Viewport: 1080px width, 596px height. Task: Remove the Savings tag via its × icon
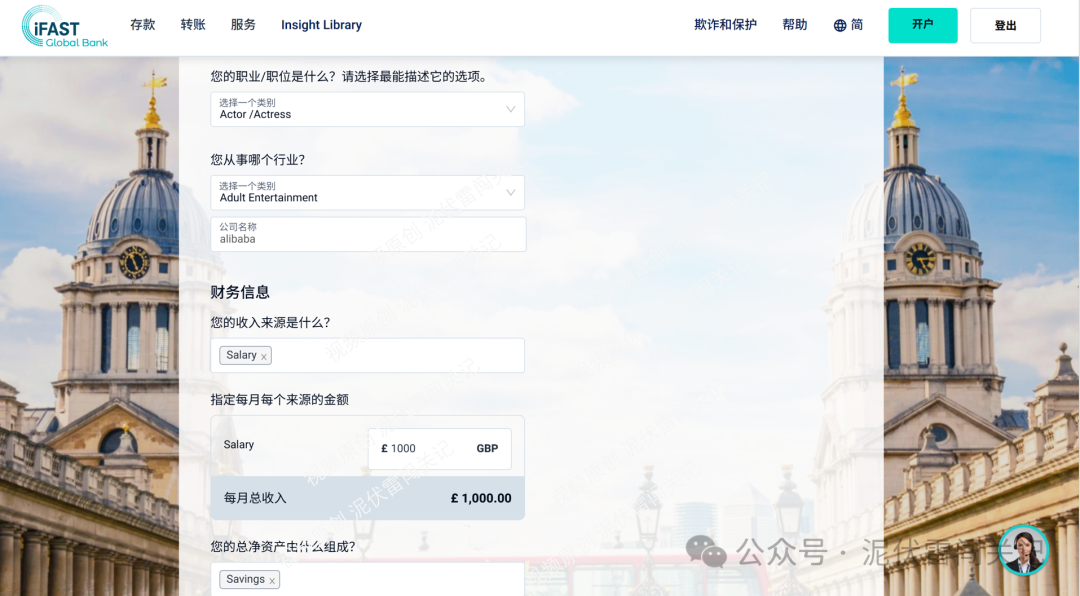tap(270, 579)
